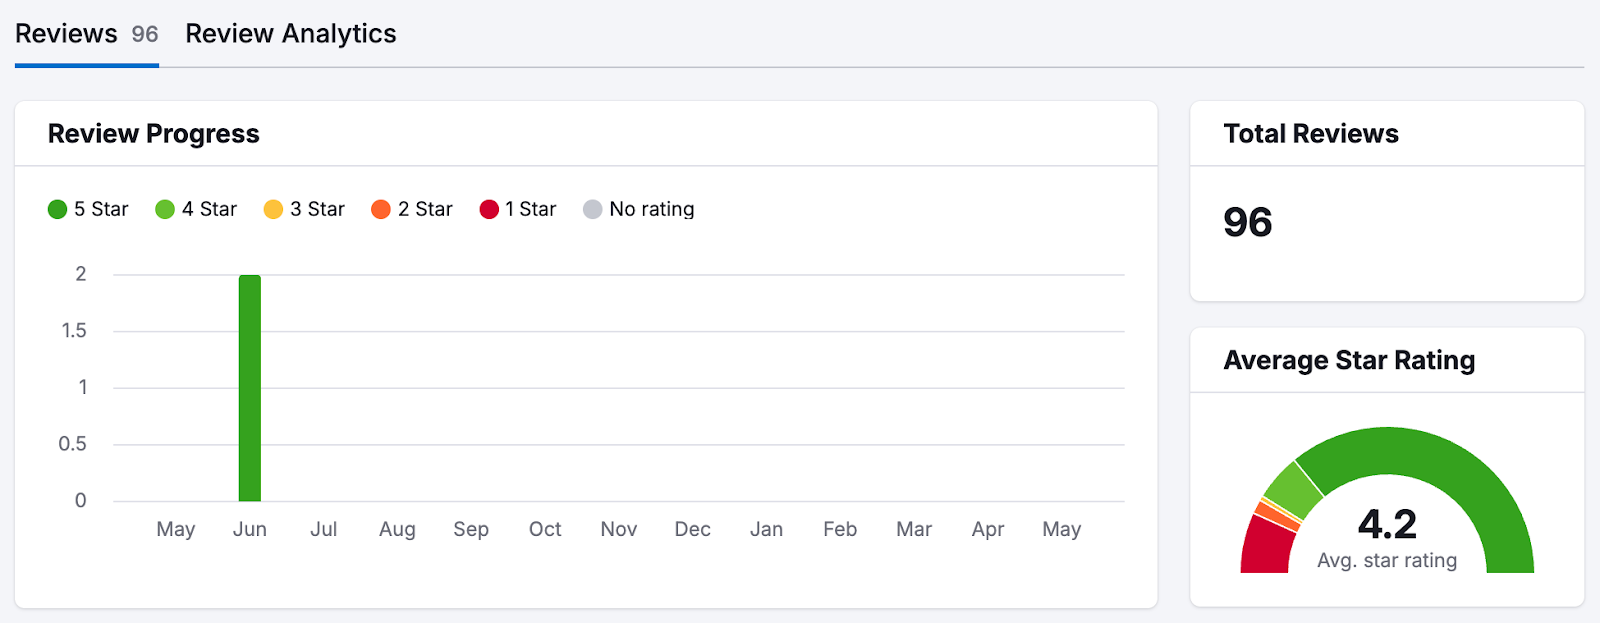The height and width of the screenshot is (623, 1600).
Task: Toggle the 3 Star series visibility
Action: pyautogui.click(x=304, y=209)
